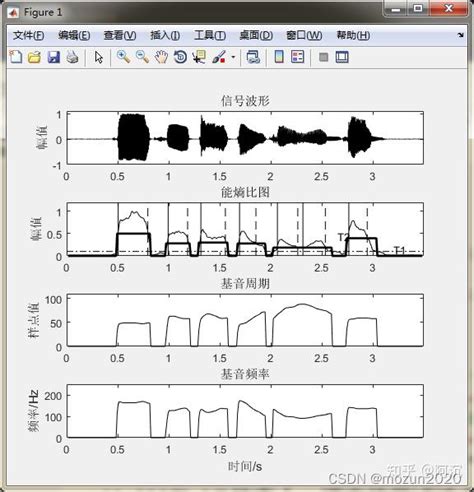This screenshot has width=474, height=492.
Task: Expand the brush color dropdown arrow
Action: pos(233,57)
